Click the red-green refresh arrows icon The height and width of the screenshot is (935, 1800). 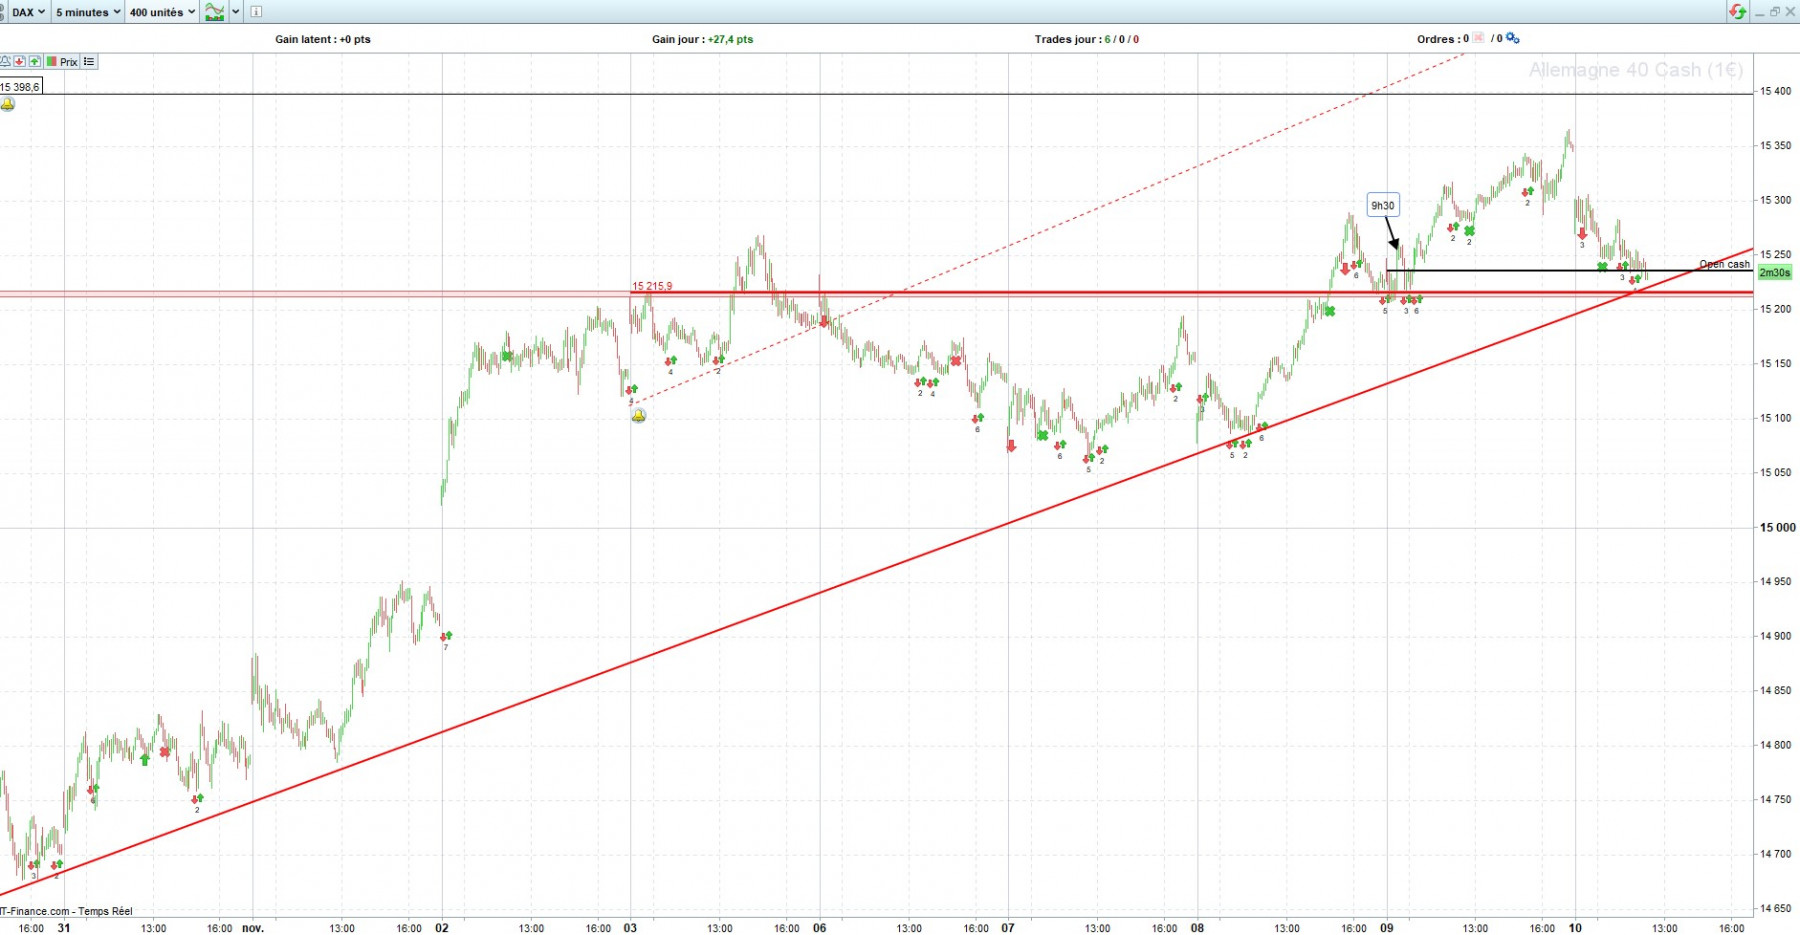[x=1738, y=12]
